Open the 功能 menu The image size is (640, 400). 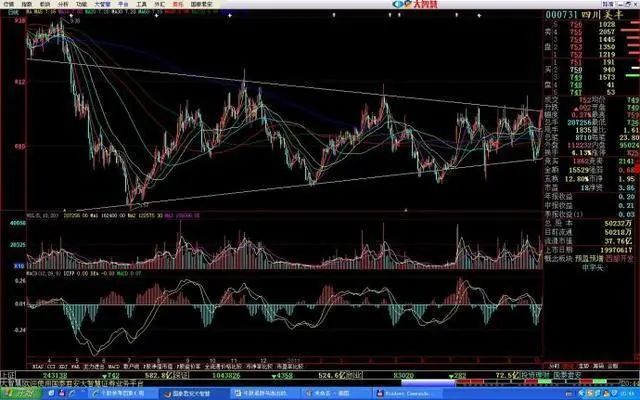tap(81, 4)
